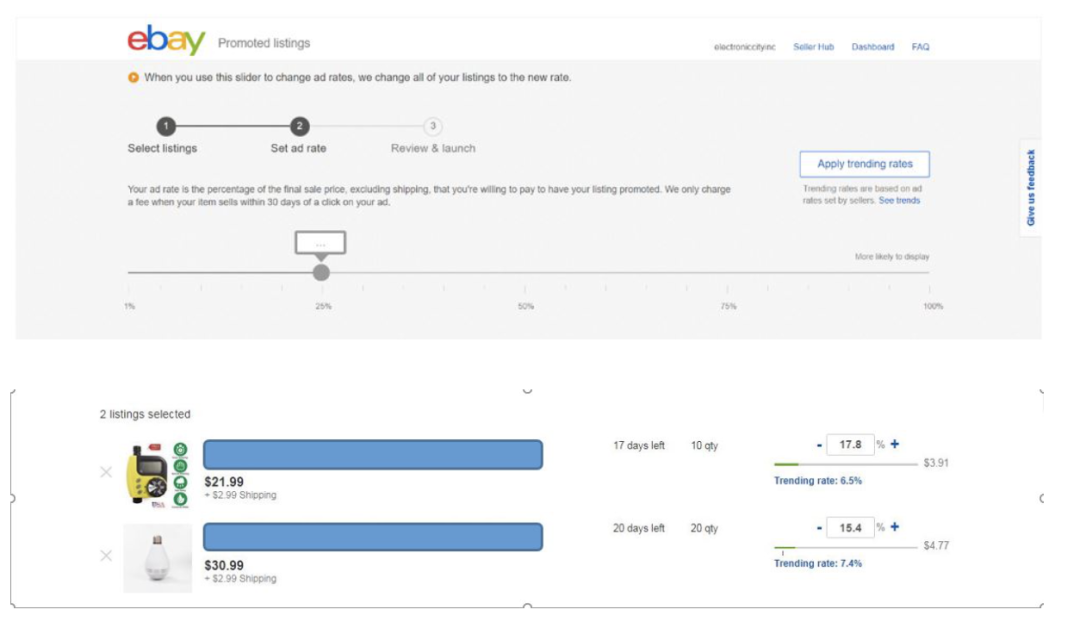Click the 17.8 ad rate input field
1080x622 pixels.
850,445
